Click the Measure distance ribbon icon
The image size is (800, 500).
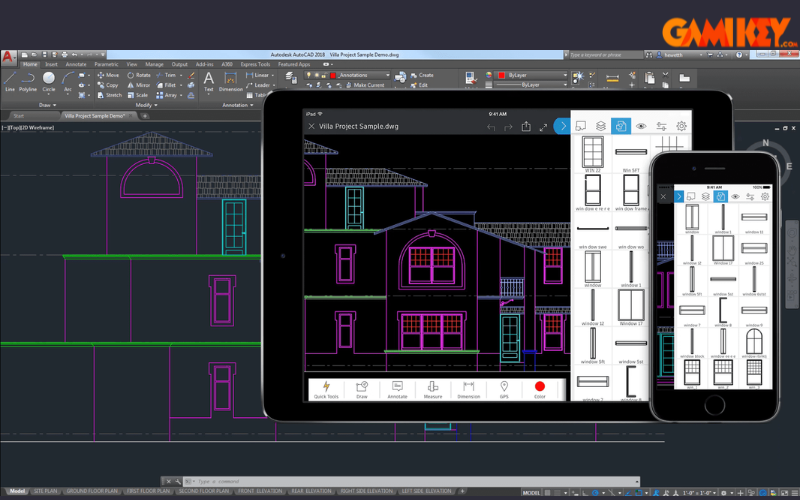click(x=612, y=78)
